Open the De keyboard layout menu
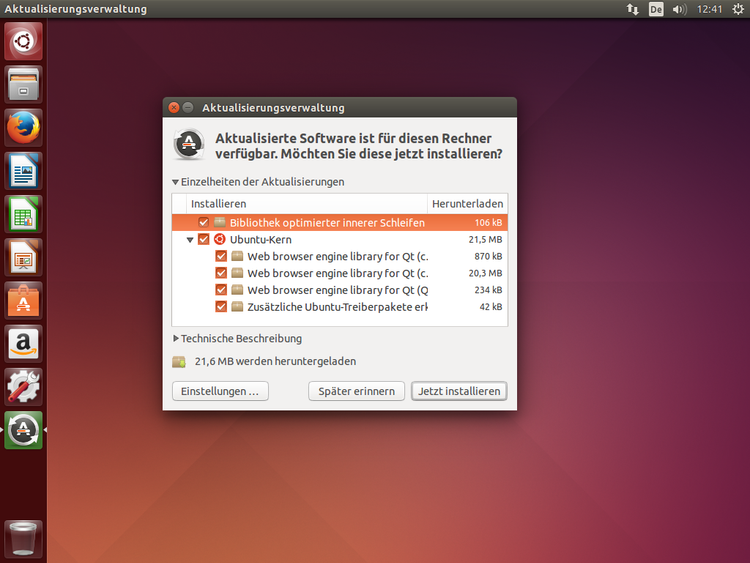Screen dimensions: 750x563 tap(656, 9)
